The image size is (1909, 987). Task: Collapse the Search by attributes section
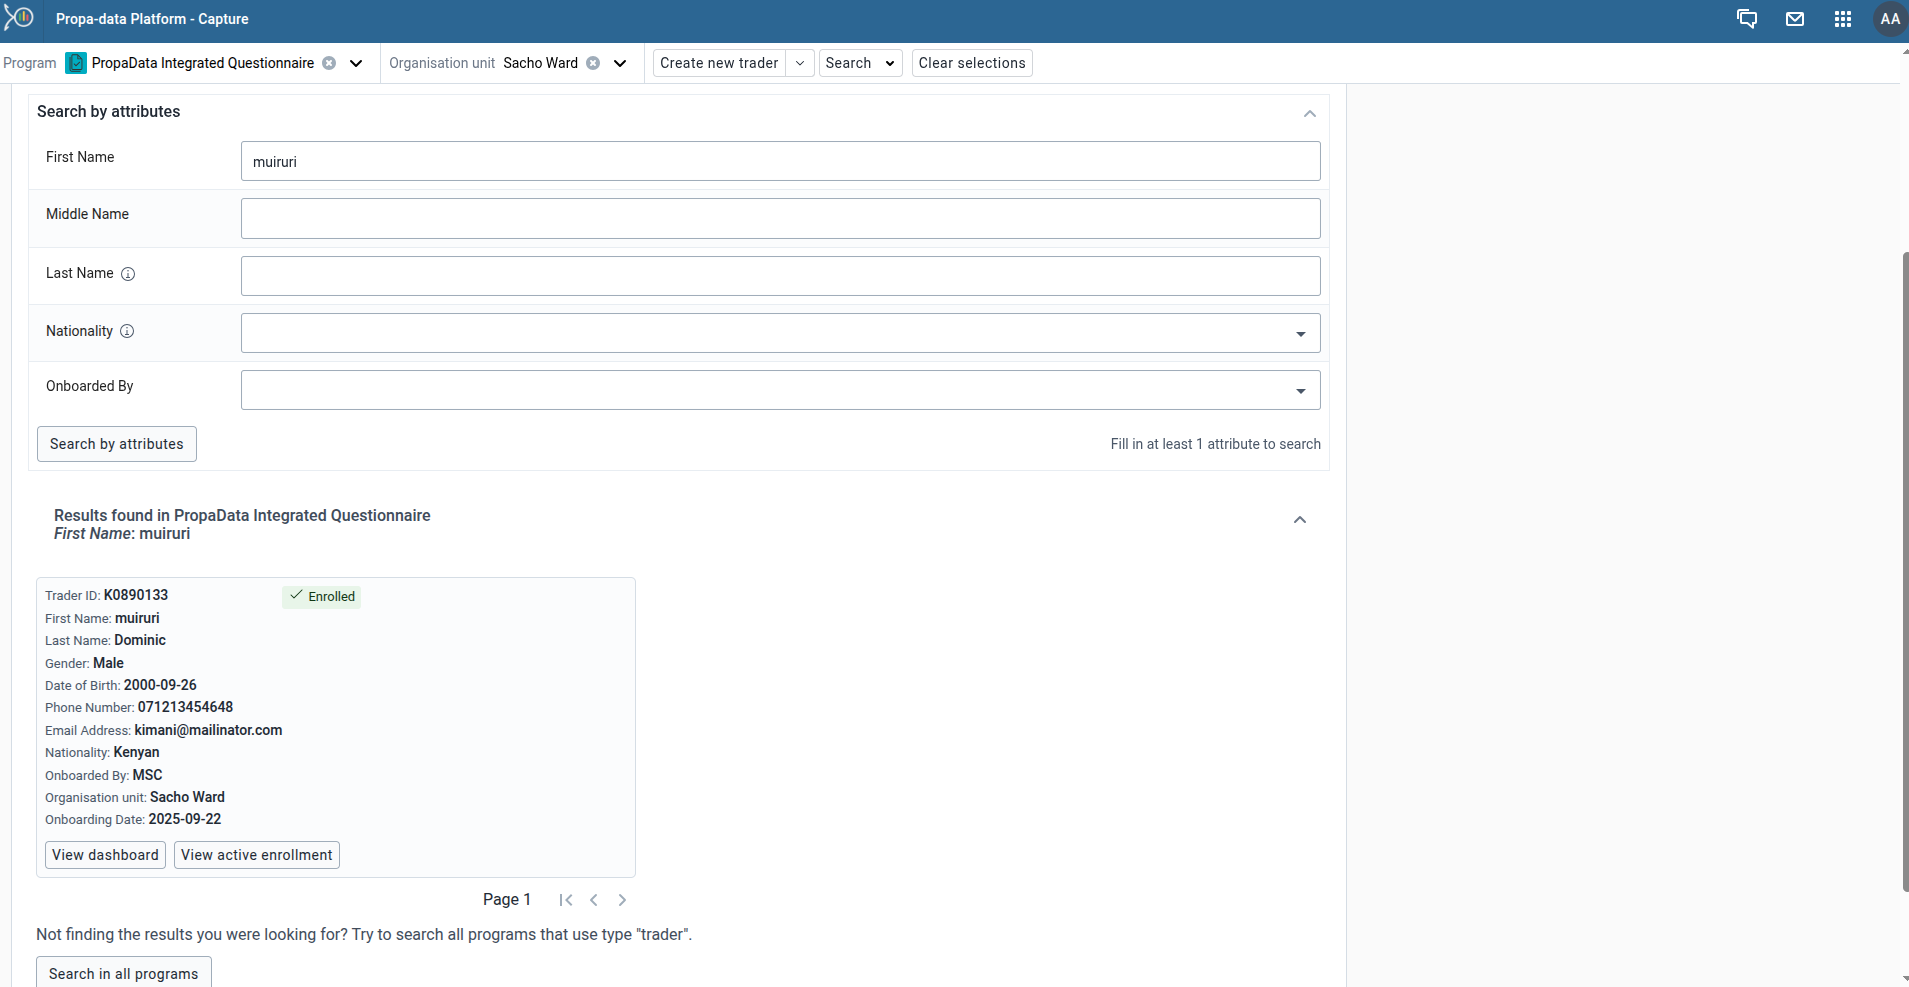pyautogui.click(x=1309, y=113)
